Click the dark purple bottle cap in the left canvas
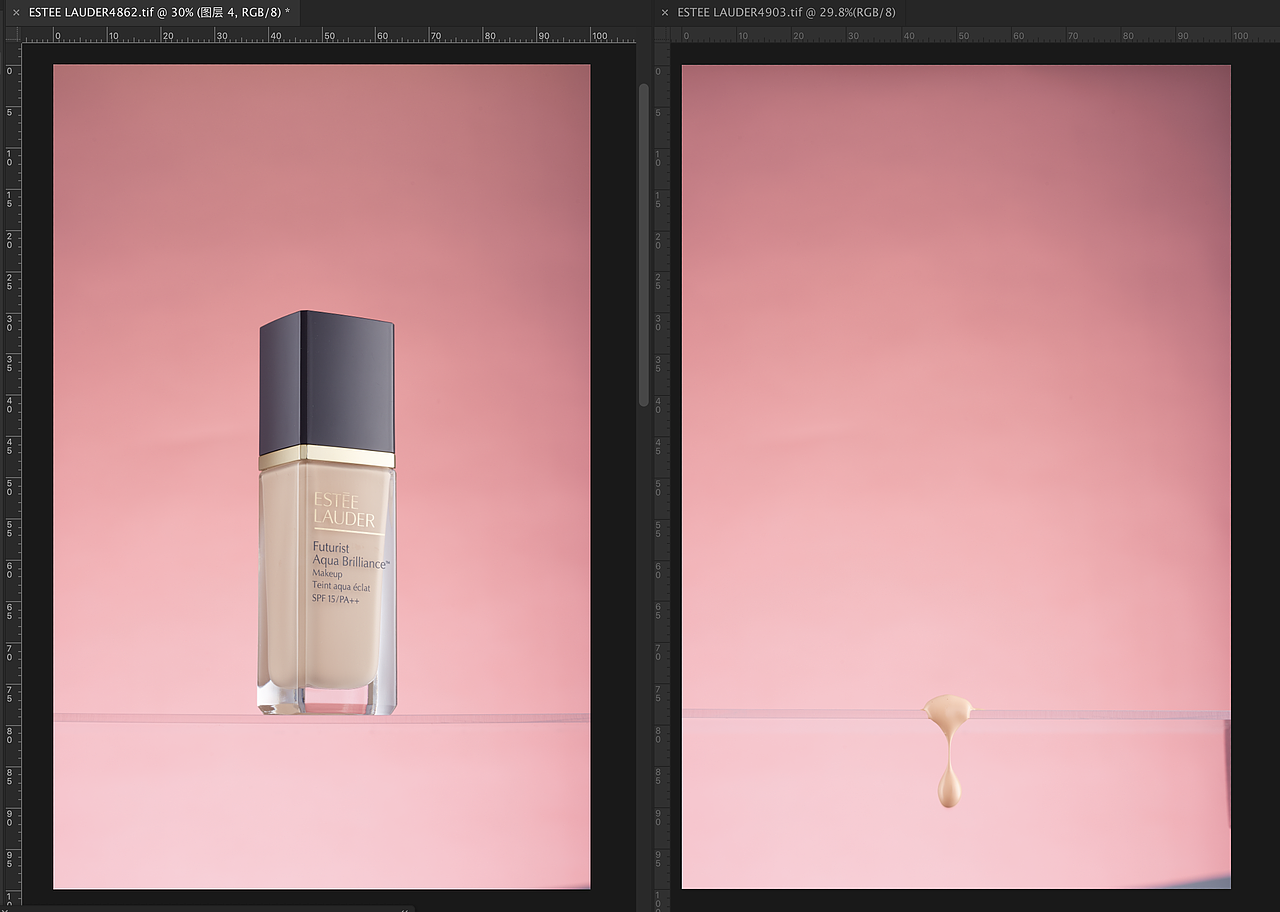This screenshot has height=912, width=1280. (326, 383)
